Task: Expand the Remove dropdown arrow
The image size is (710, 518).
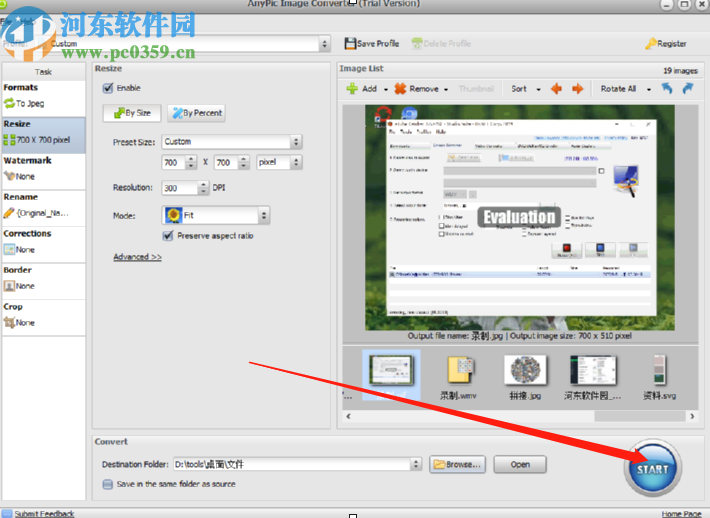Action: [446, 89]
